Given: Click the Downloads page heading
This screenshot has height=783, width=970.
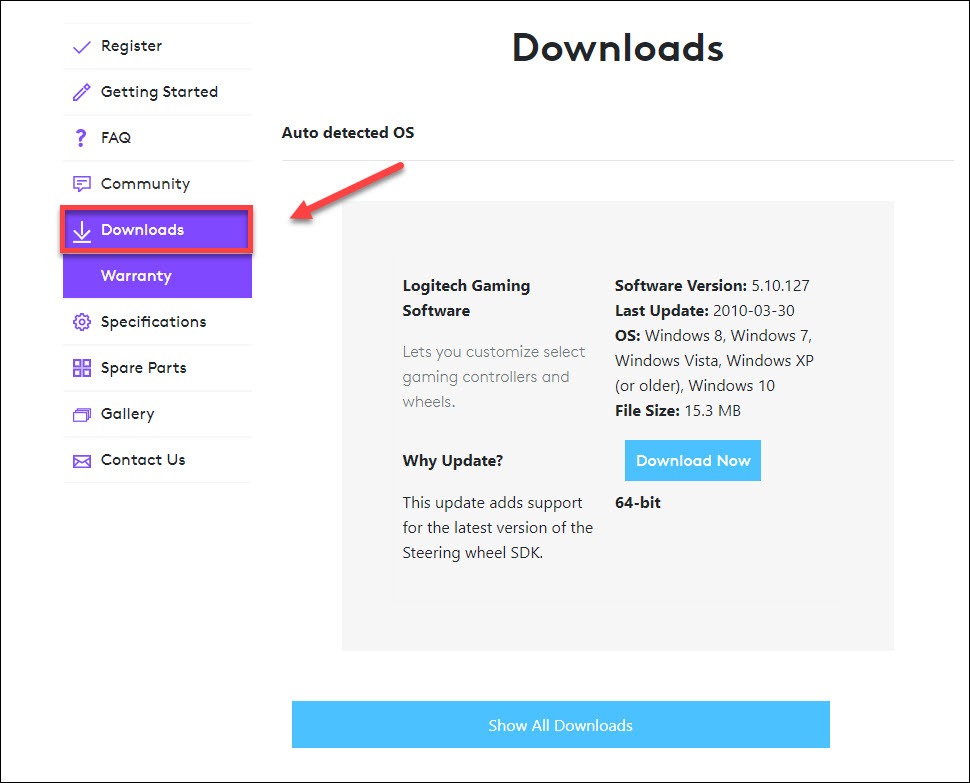Looking at the screenshot, I should (x=617, y=48).
